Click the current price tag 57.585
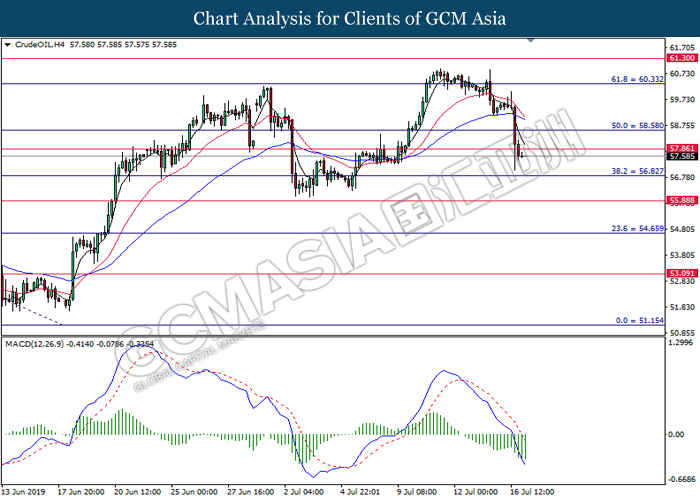This screenshot has width=700, height=500. pyautogui.click(x=682, y=156)
